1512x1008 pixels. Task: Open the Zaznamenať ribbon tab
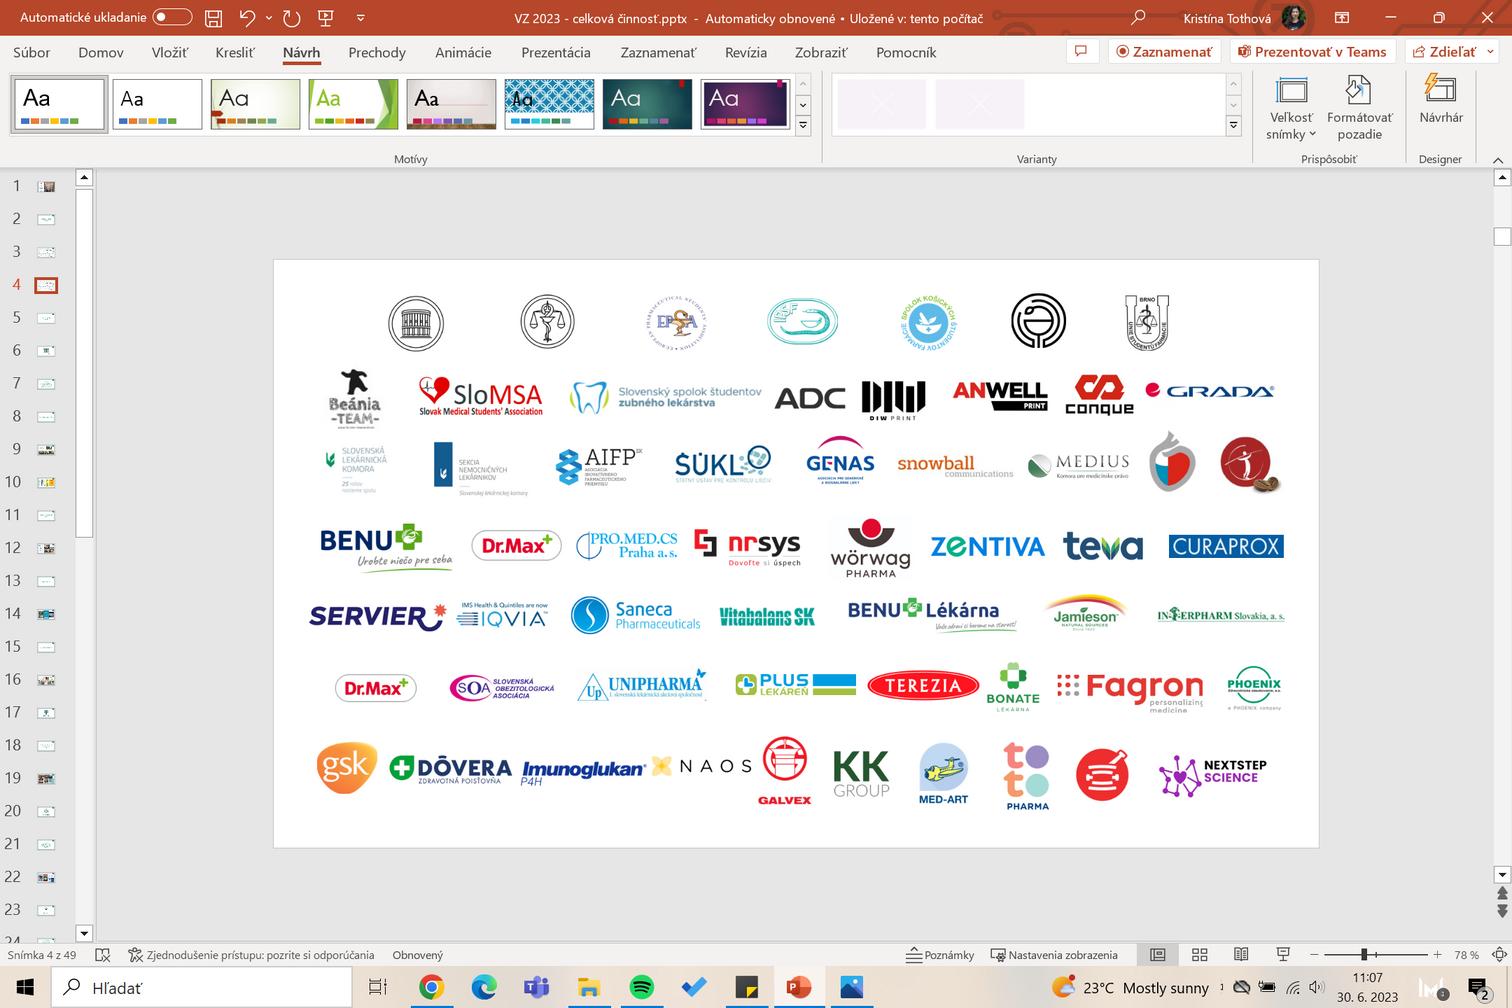(x=658, y=52)
